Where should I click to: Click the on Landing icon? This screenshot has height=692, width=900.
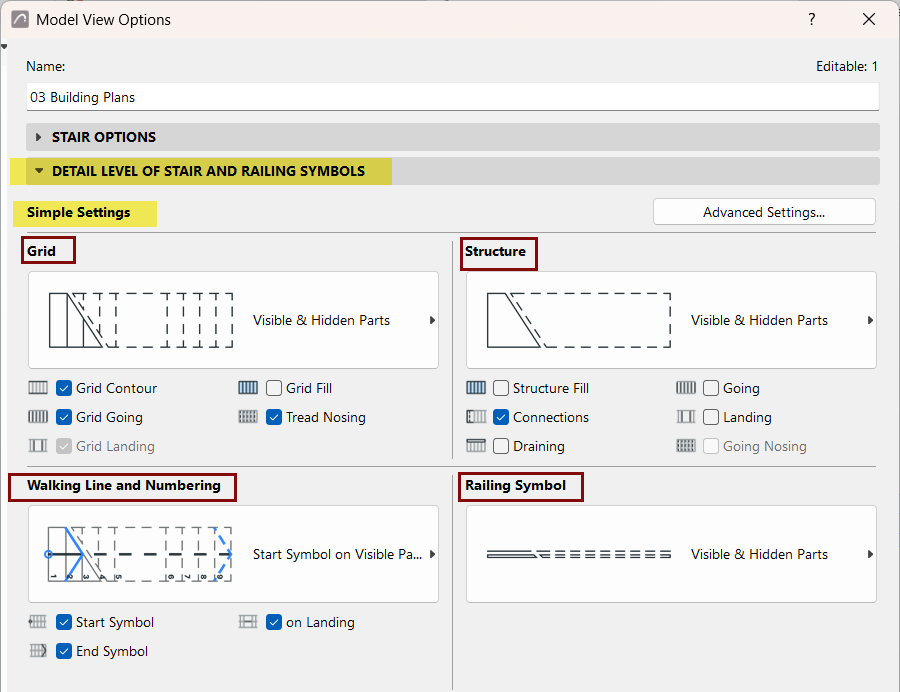[248, 621]
